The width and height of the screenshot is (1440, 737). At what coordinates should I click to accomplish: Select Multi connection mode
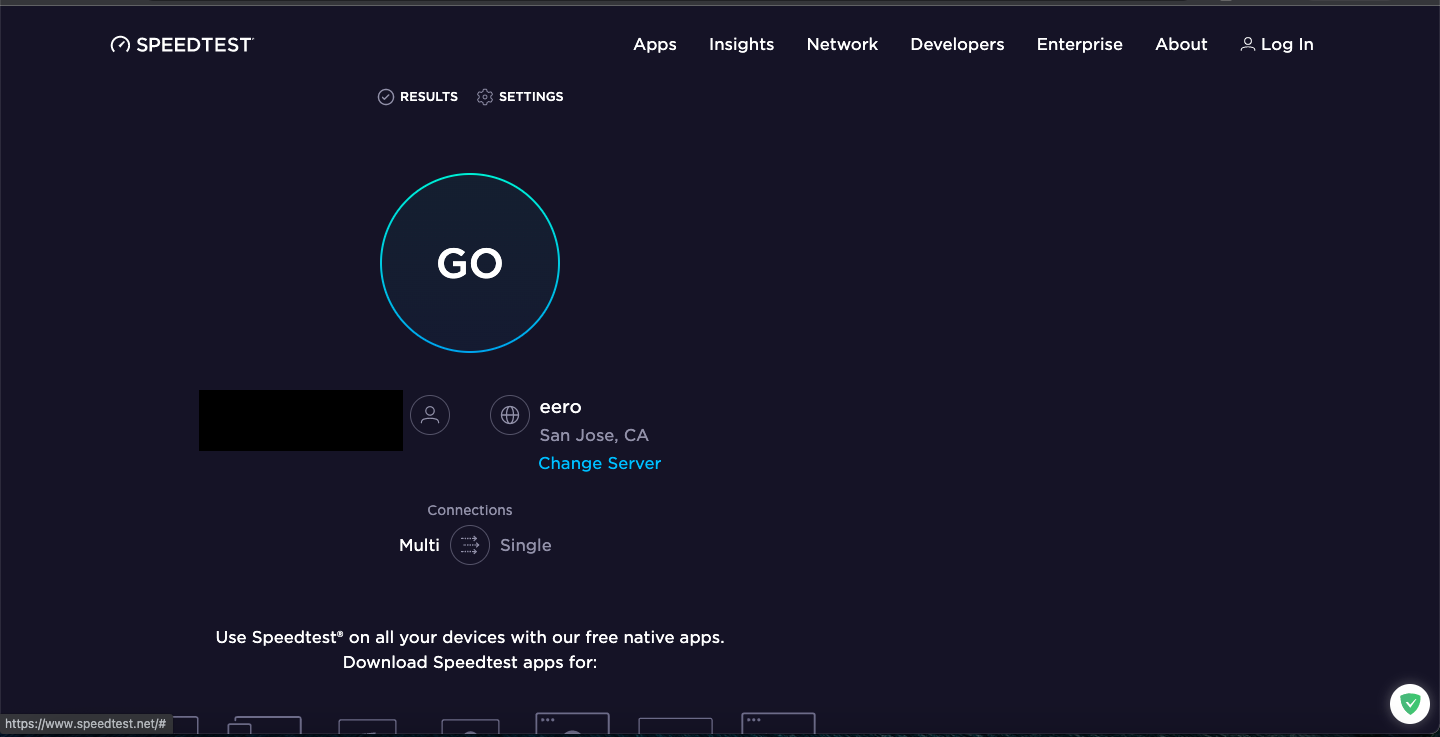(x=419, y=545)
